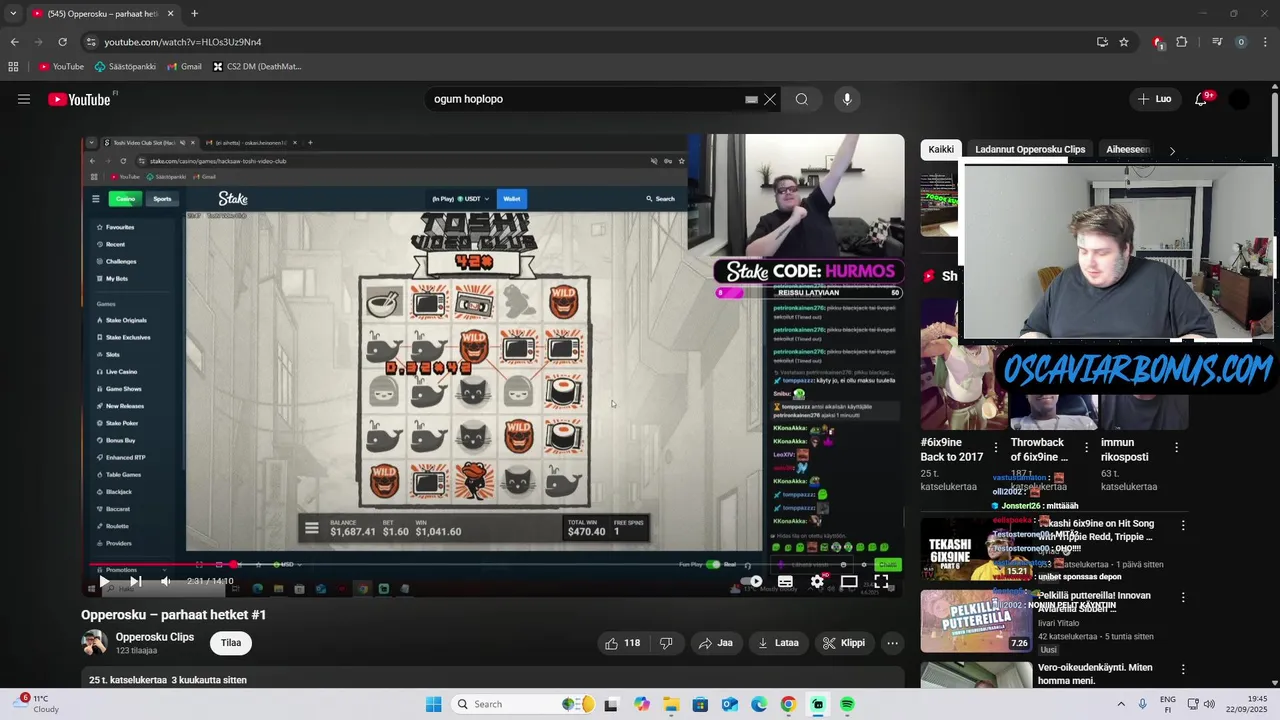
Task: Open Chrome media controls icon
Action: point(1217,42)
